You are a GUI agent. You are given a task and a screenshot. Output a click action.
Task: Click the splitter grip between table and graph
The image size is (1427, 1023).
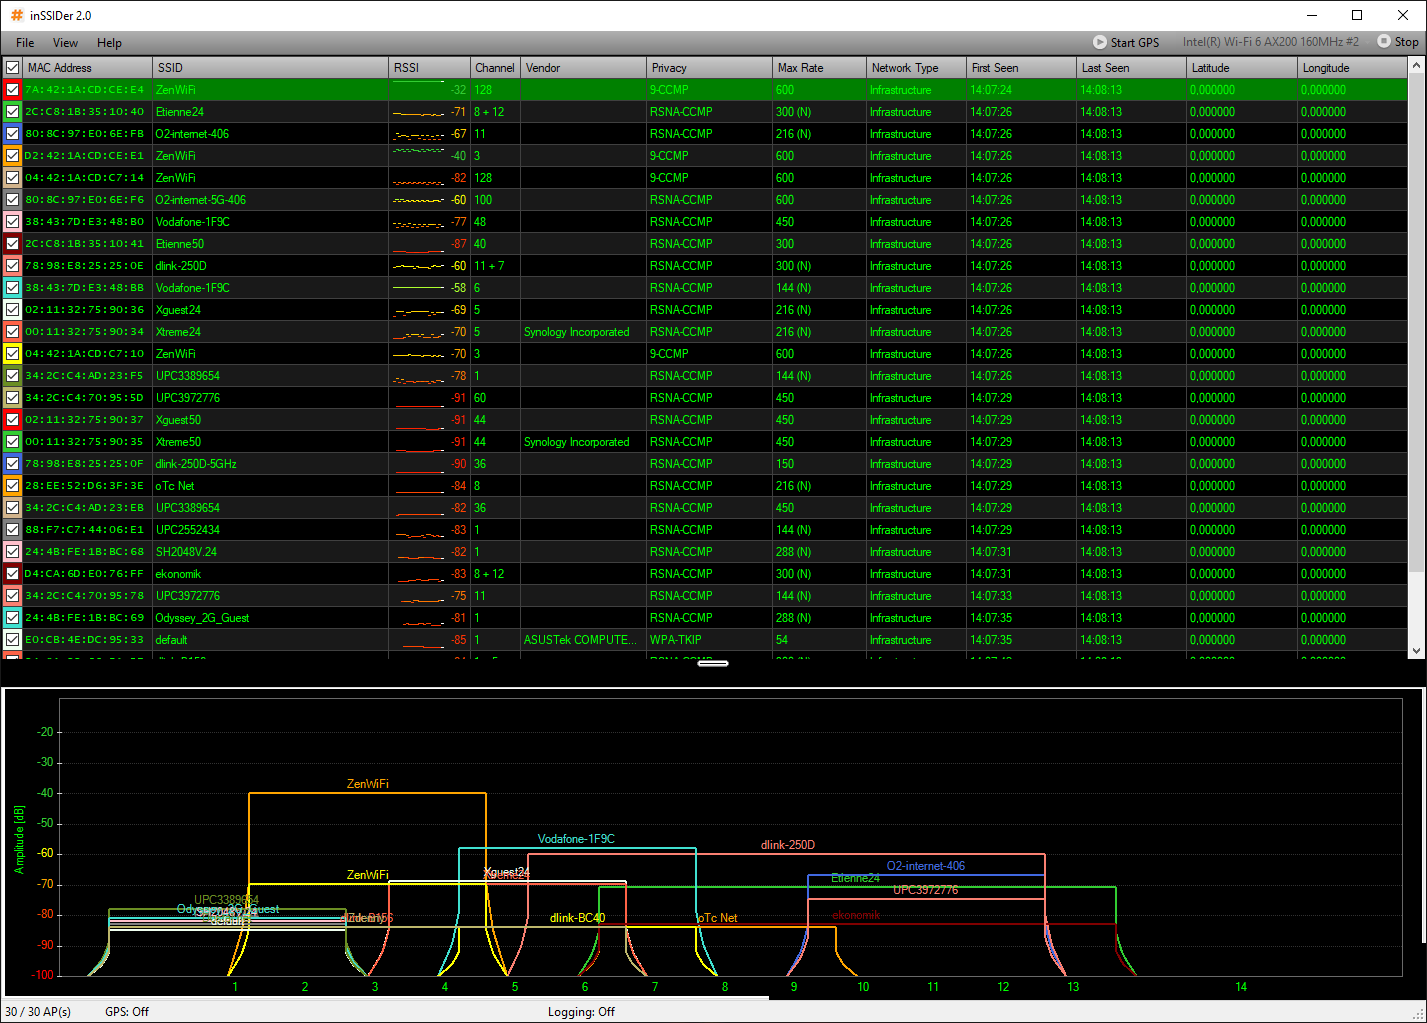[x=713, y=663]
